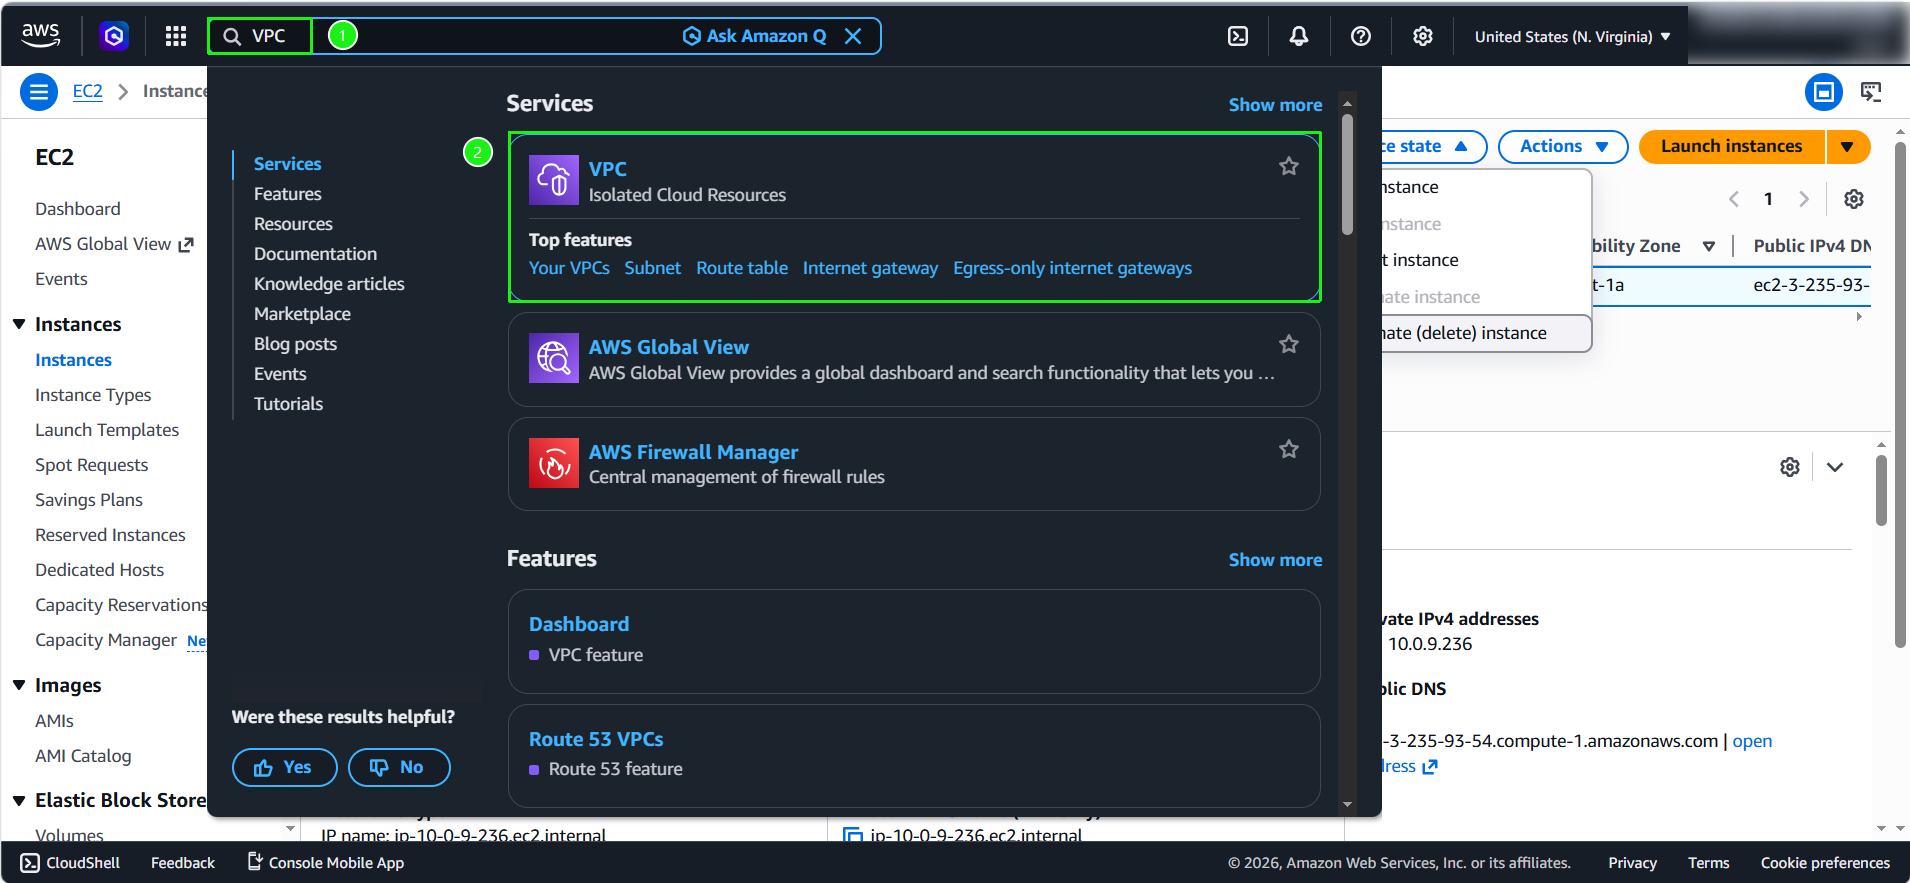The image size is (1910, 883).
Task: Click the VPC service icon
Action: click(554, 180)
